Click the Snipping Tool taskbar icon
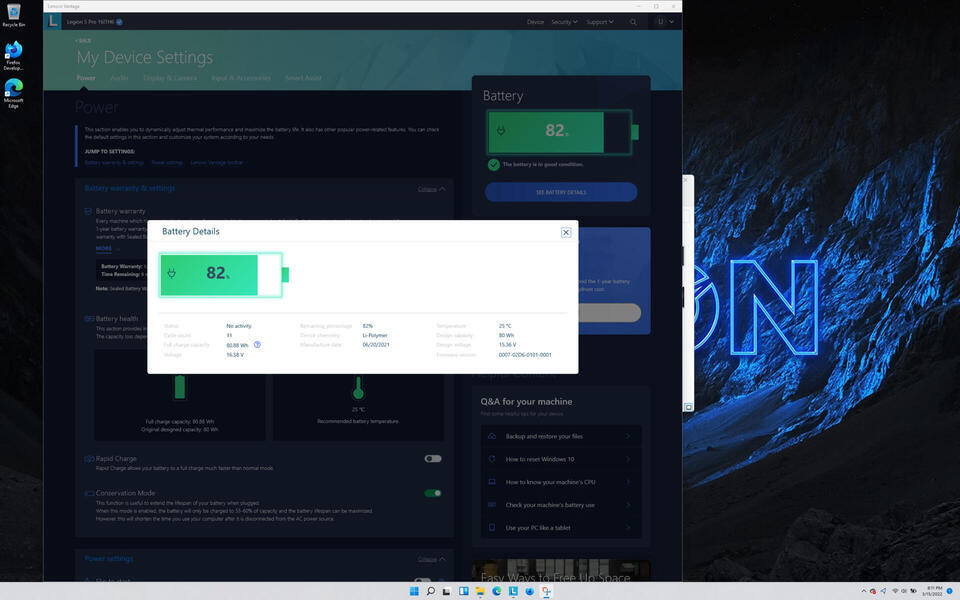Screen dimensions: 960x600 pos(546,591)
